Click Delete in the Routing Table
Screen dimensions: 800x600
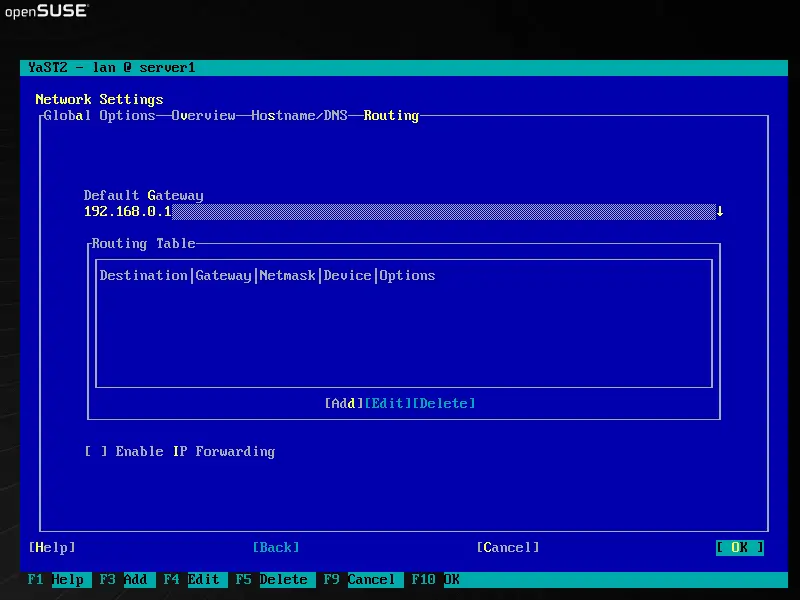(444, 404)
